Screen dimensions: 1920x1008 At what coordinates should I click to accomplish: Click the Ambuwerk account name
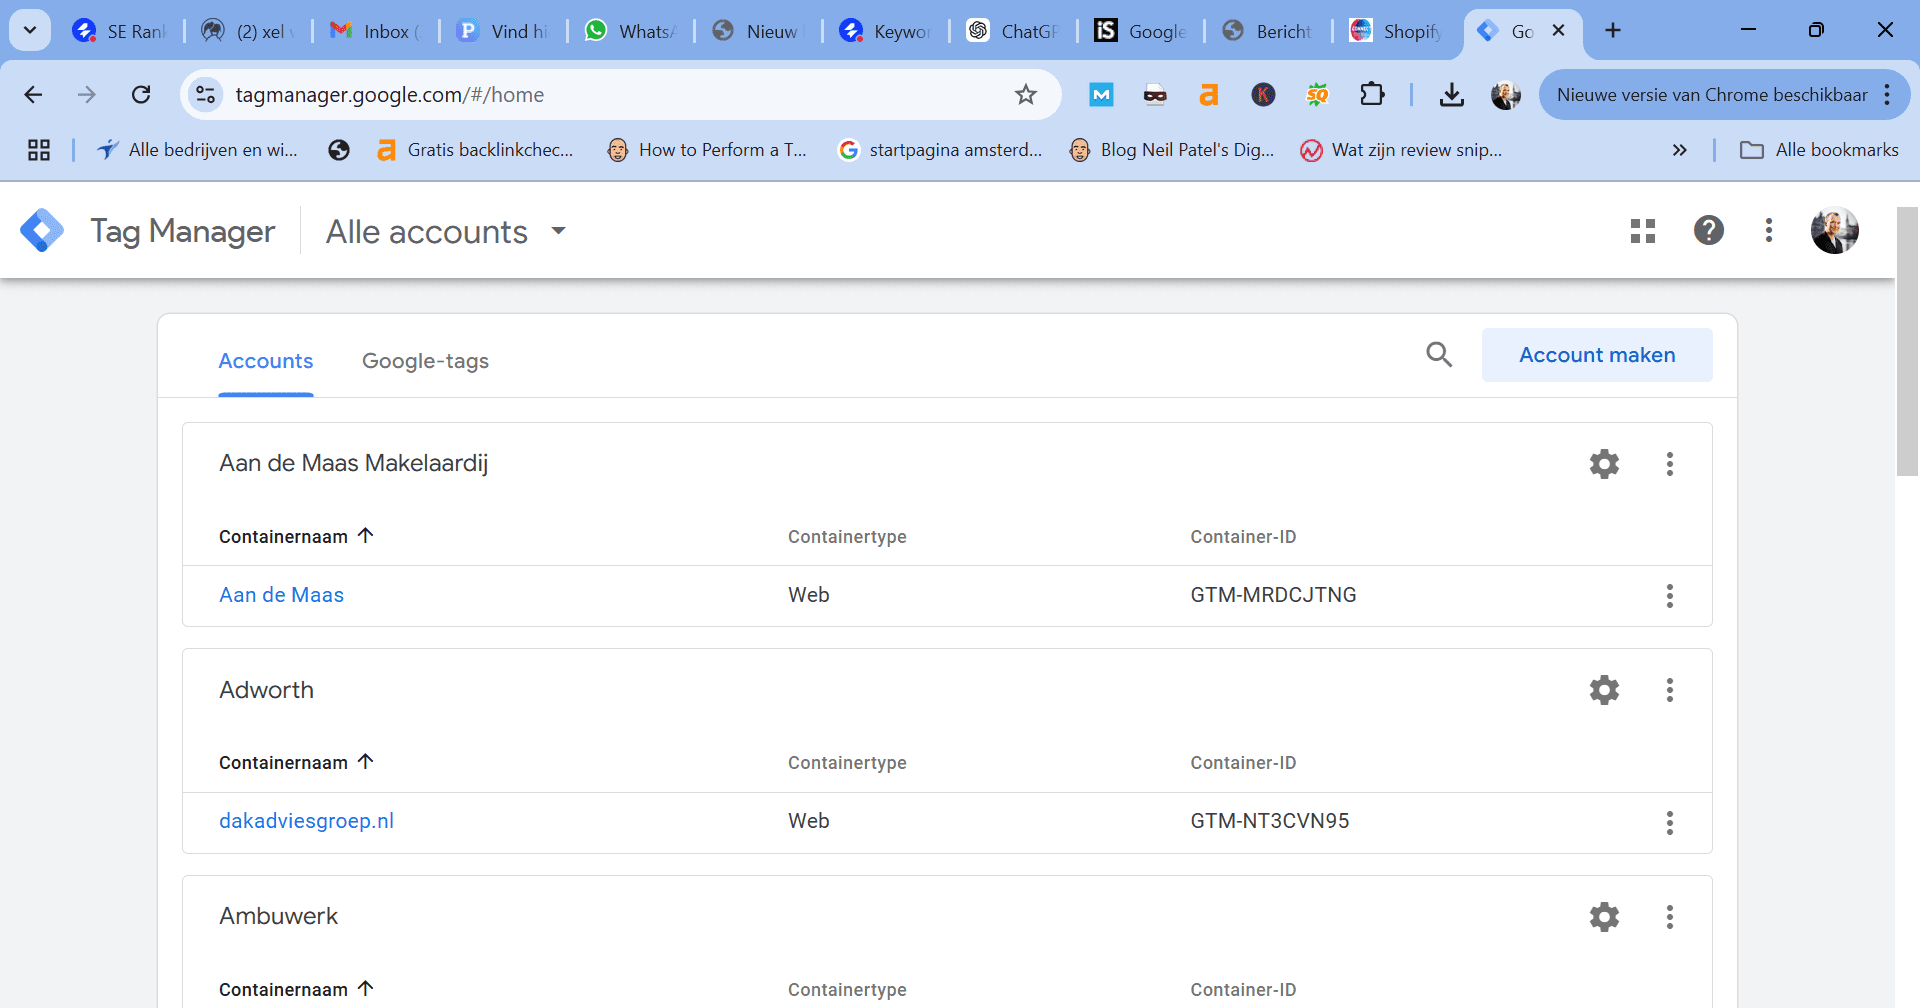tap(278, 916)
